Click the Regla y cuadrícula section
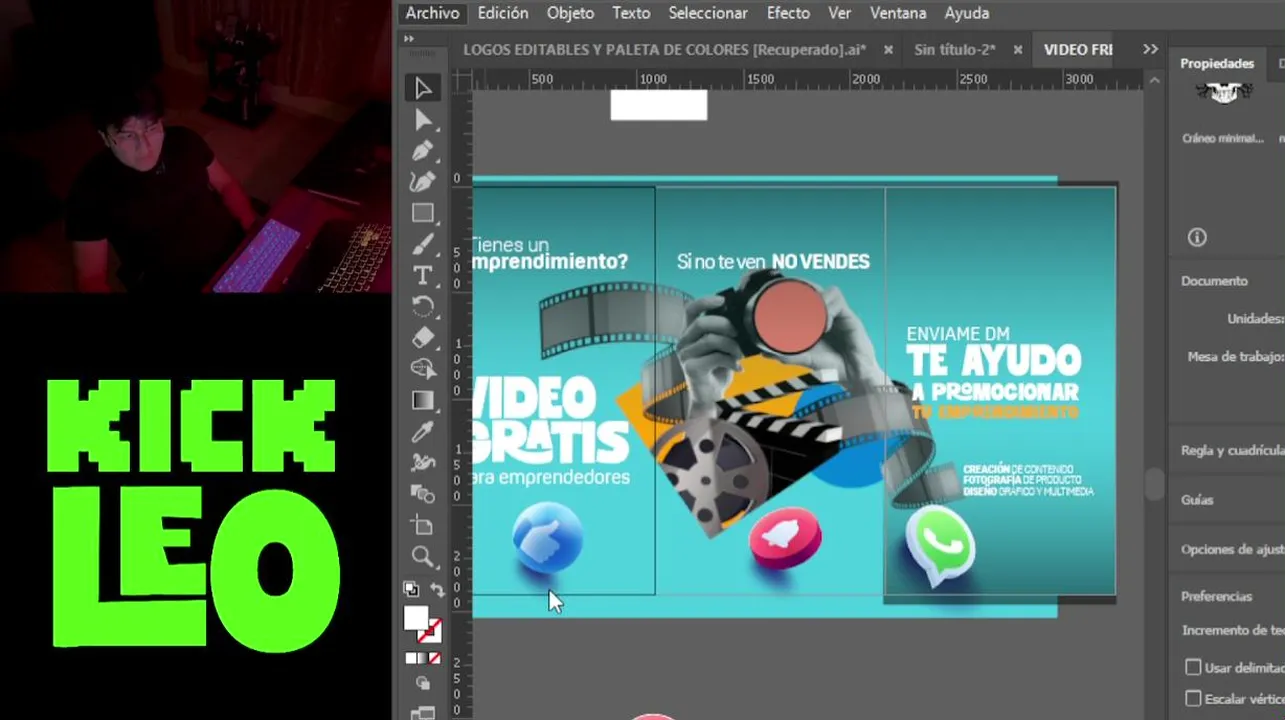The width and height of the screenshot is (1285, 720). 1232,450
